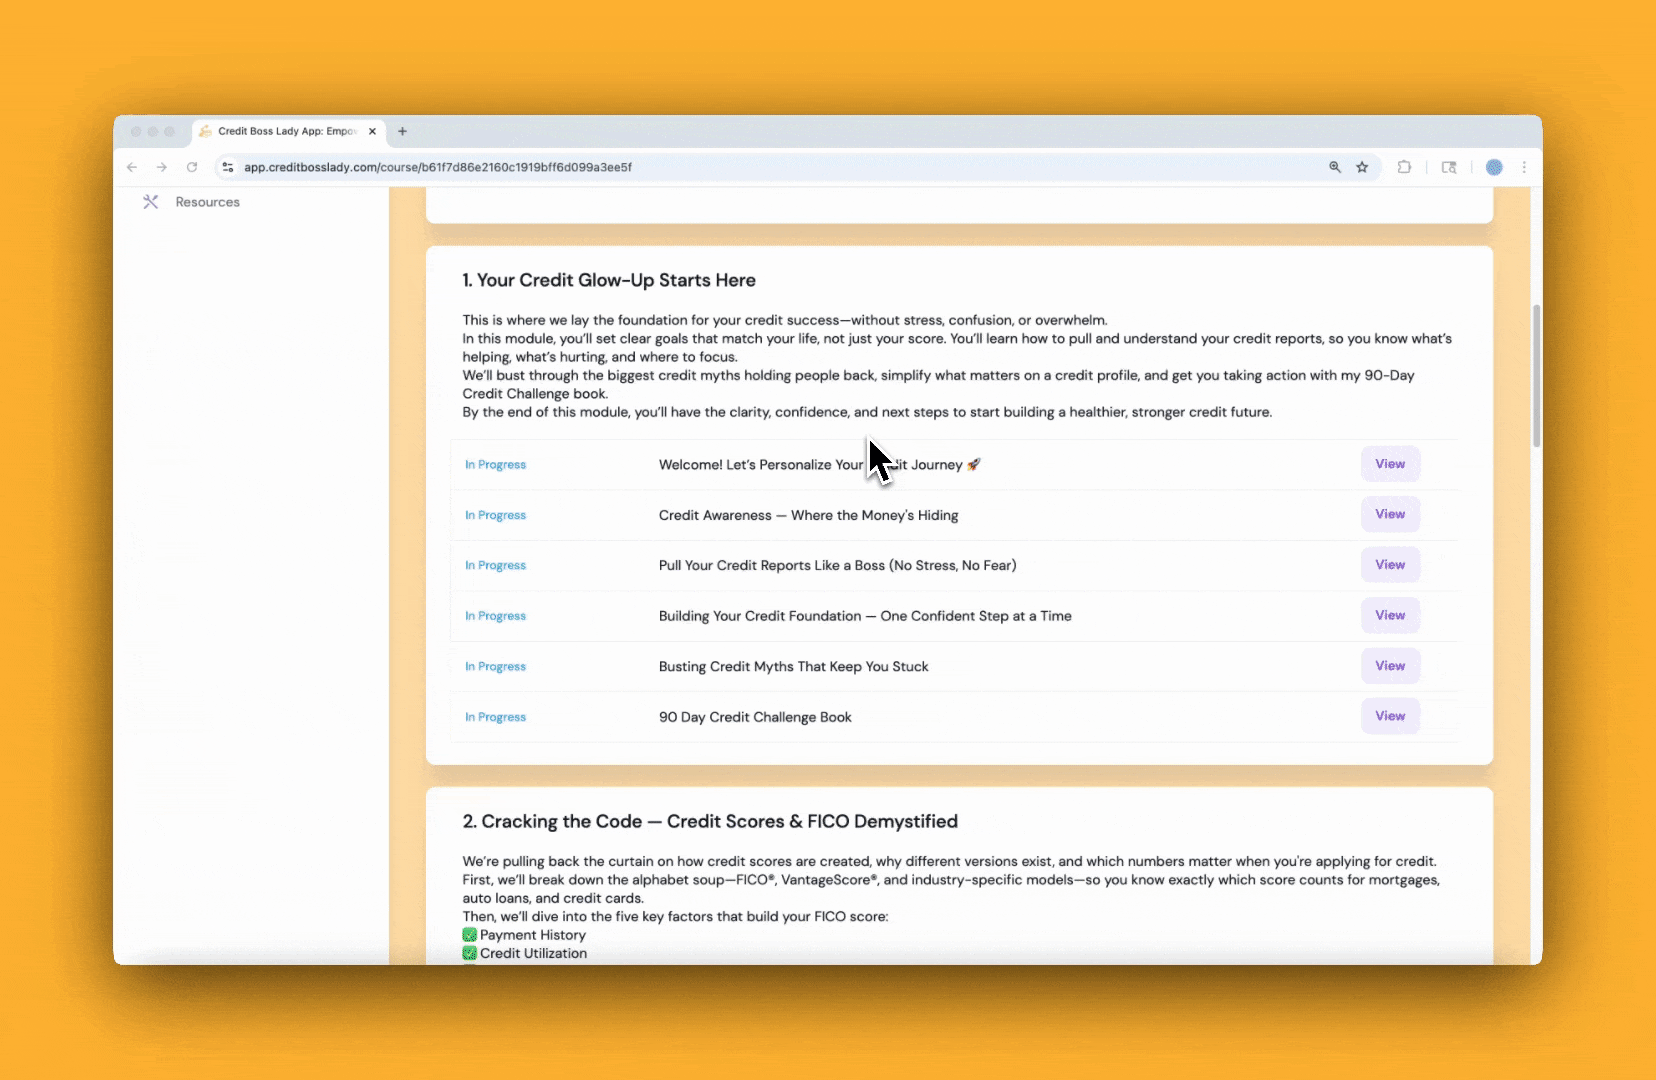Open the Credit Awareness lesson View button

click(1389, 514)
